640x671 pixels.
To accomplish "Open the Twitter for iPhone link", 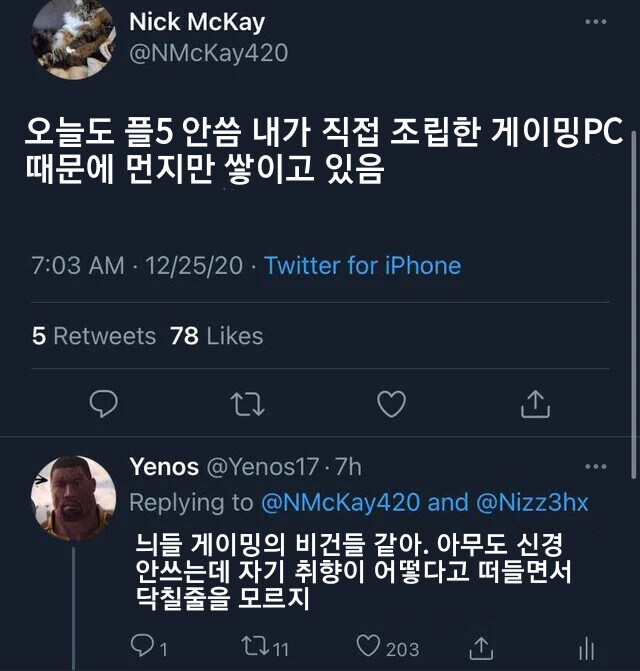I will [363, 266].
